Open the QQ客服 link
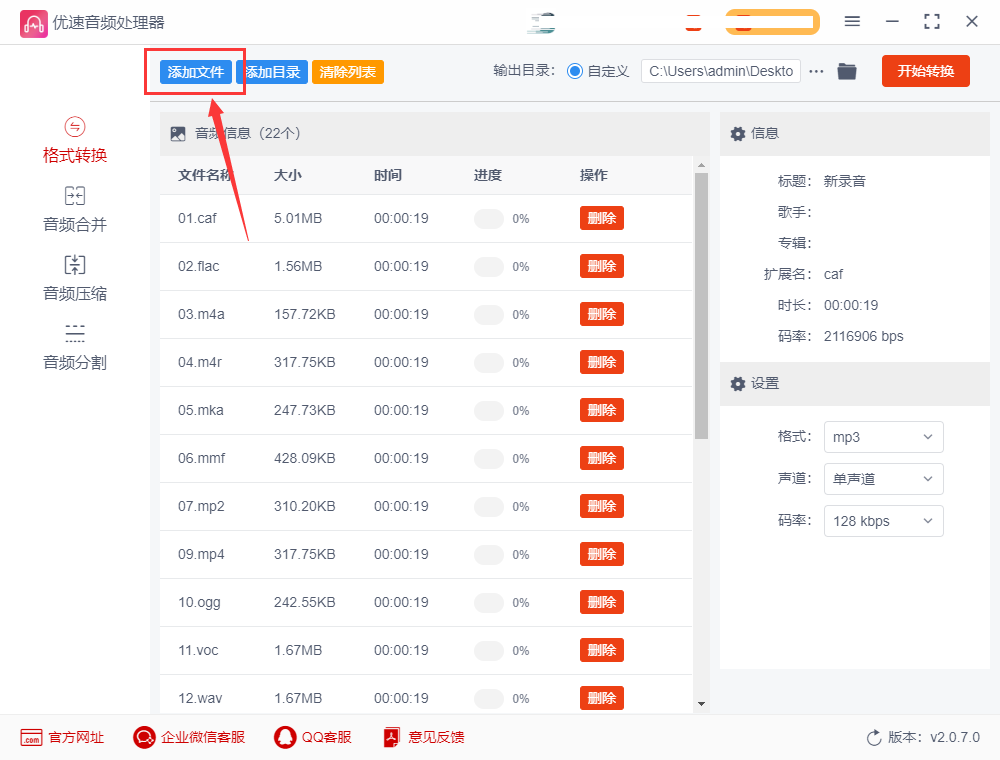Image resolution: width=1000 pixels, height=760 pixels. pyautogui.click(x=327, y=738)
